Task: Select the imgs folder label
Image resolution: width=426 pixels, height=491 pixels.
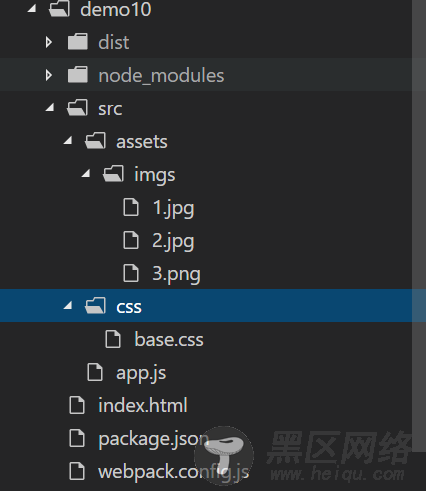Action: pos(154,175)
